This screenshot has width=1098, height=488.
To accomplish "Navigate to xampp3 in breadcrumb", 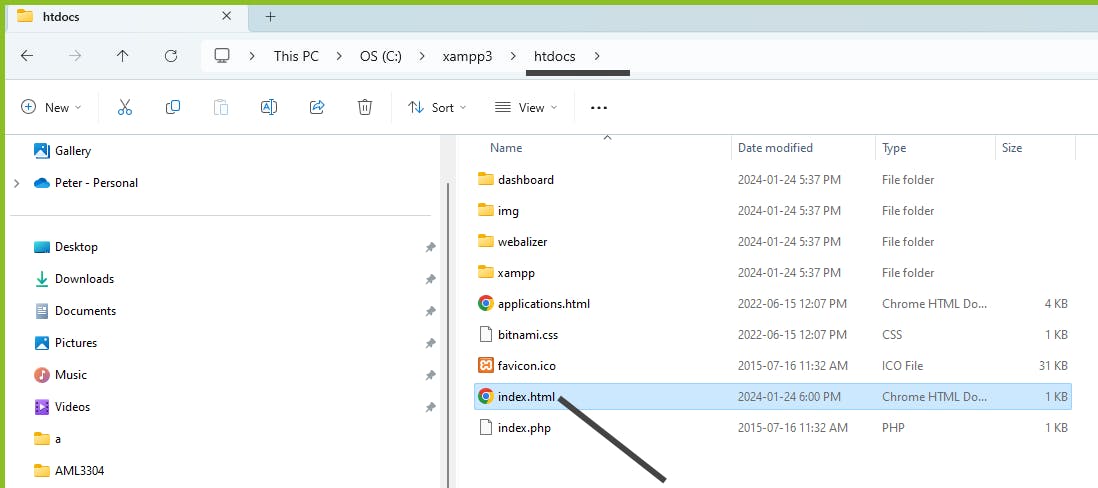I will [467, 56].
